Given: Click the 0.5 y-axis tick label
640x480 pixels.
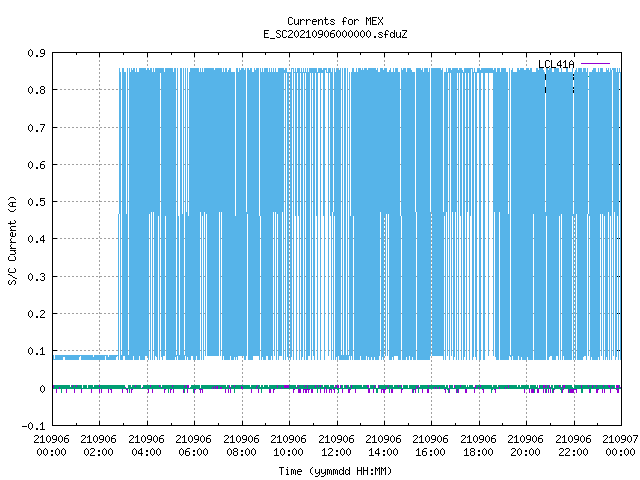Looking at the screenshot, I should (x=36, y=202).
